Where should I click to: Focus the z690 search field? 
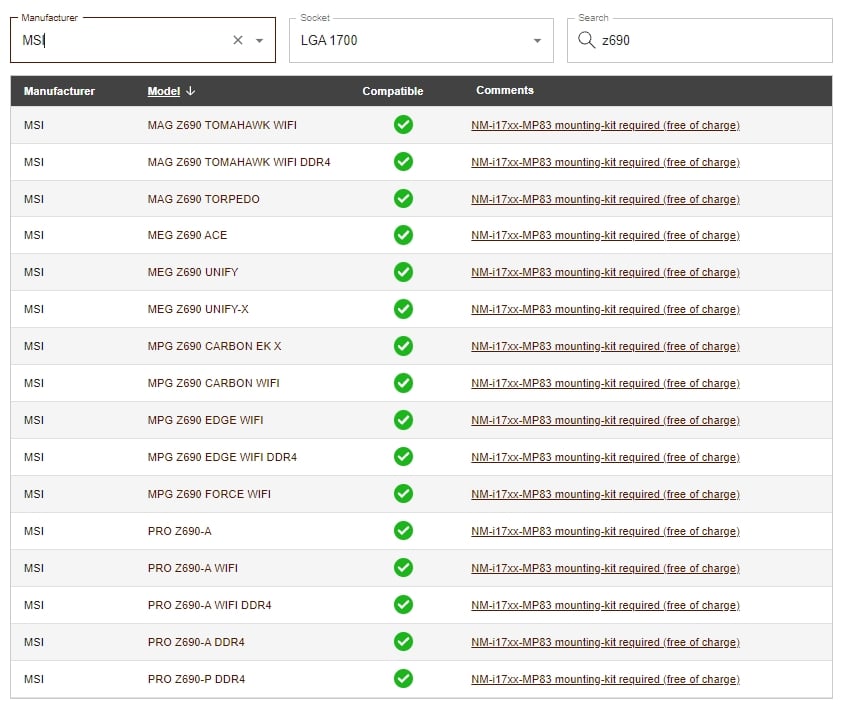tap(710, 41)
